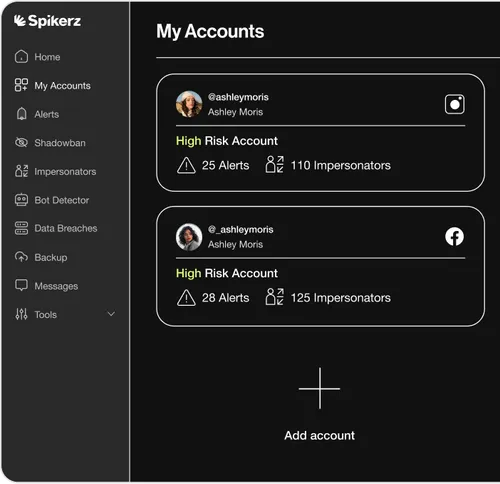The height and width of the screenshot is (484, 500).
Task: Click @_ashleymoris profile photo
Action: [189, 237]
